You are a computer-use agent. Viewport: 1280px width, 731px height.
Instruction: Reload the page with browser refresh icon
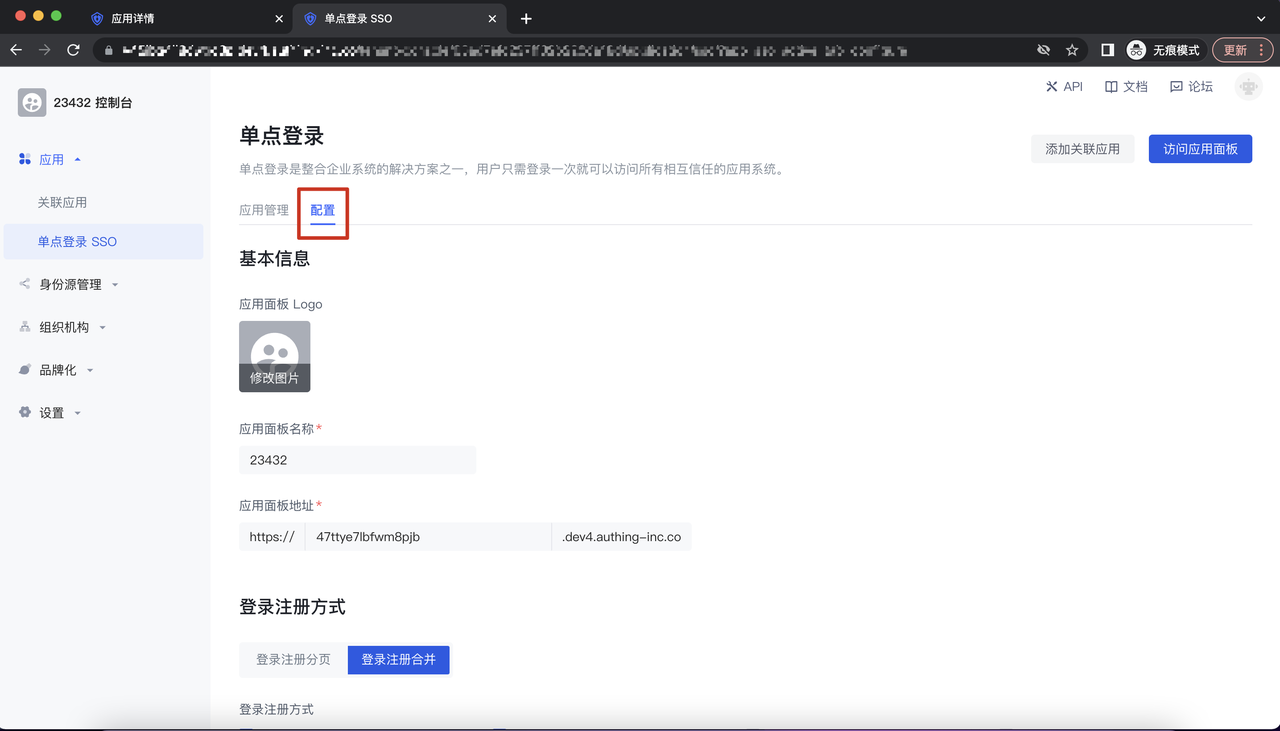click(x=73, y=50)
